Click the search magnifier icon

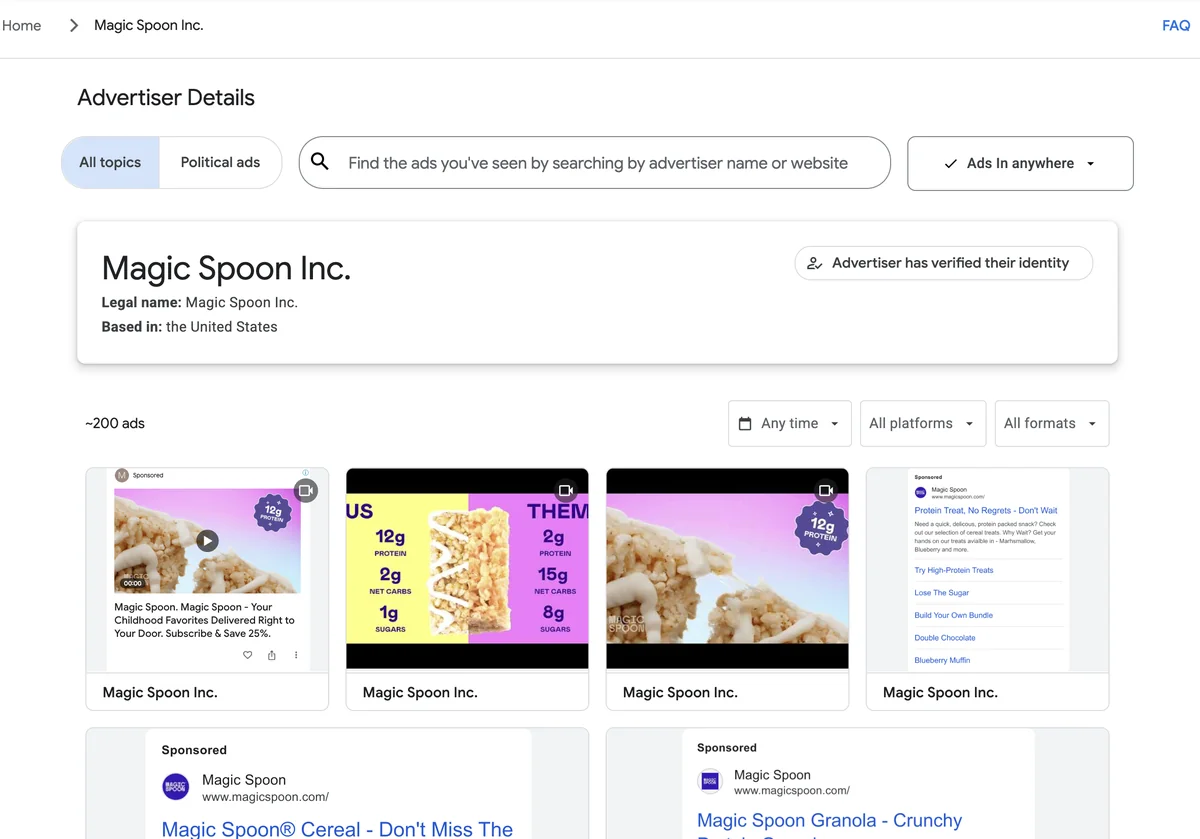coord(319,161)
